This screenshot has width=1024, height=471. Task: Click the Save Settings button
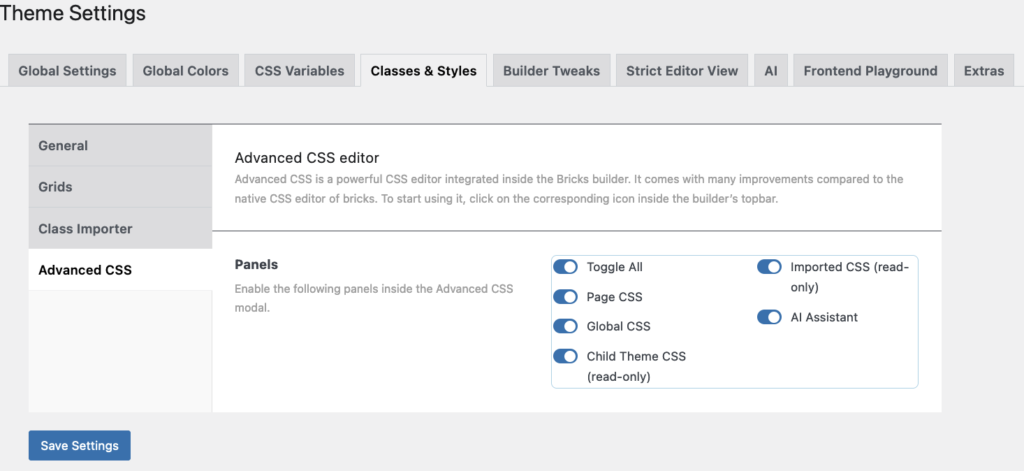pos(79,446)
